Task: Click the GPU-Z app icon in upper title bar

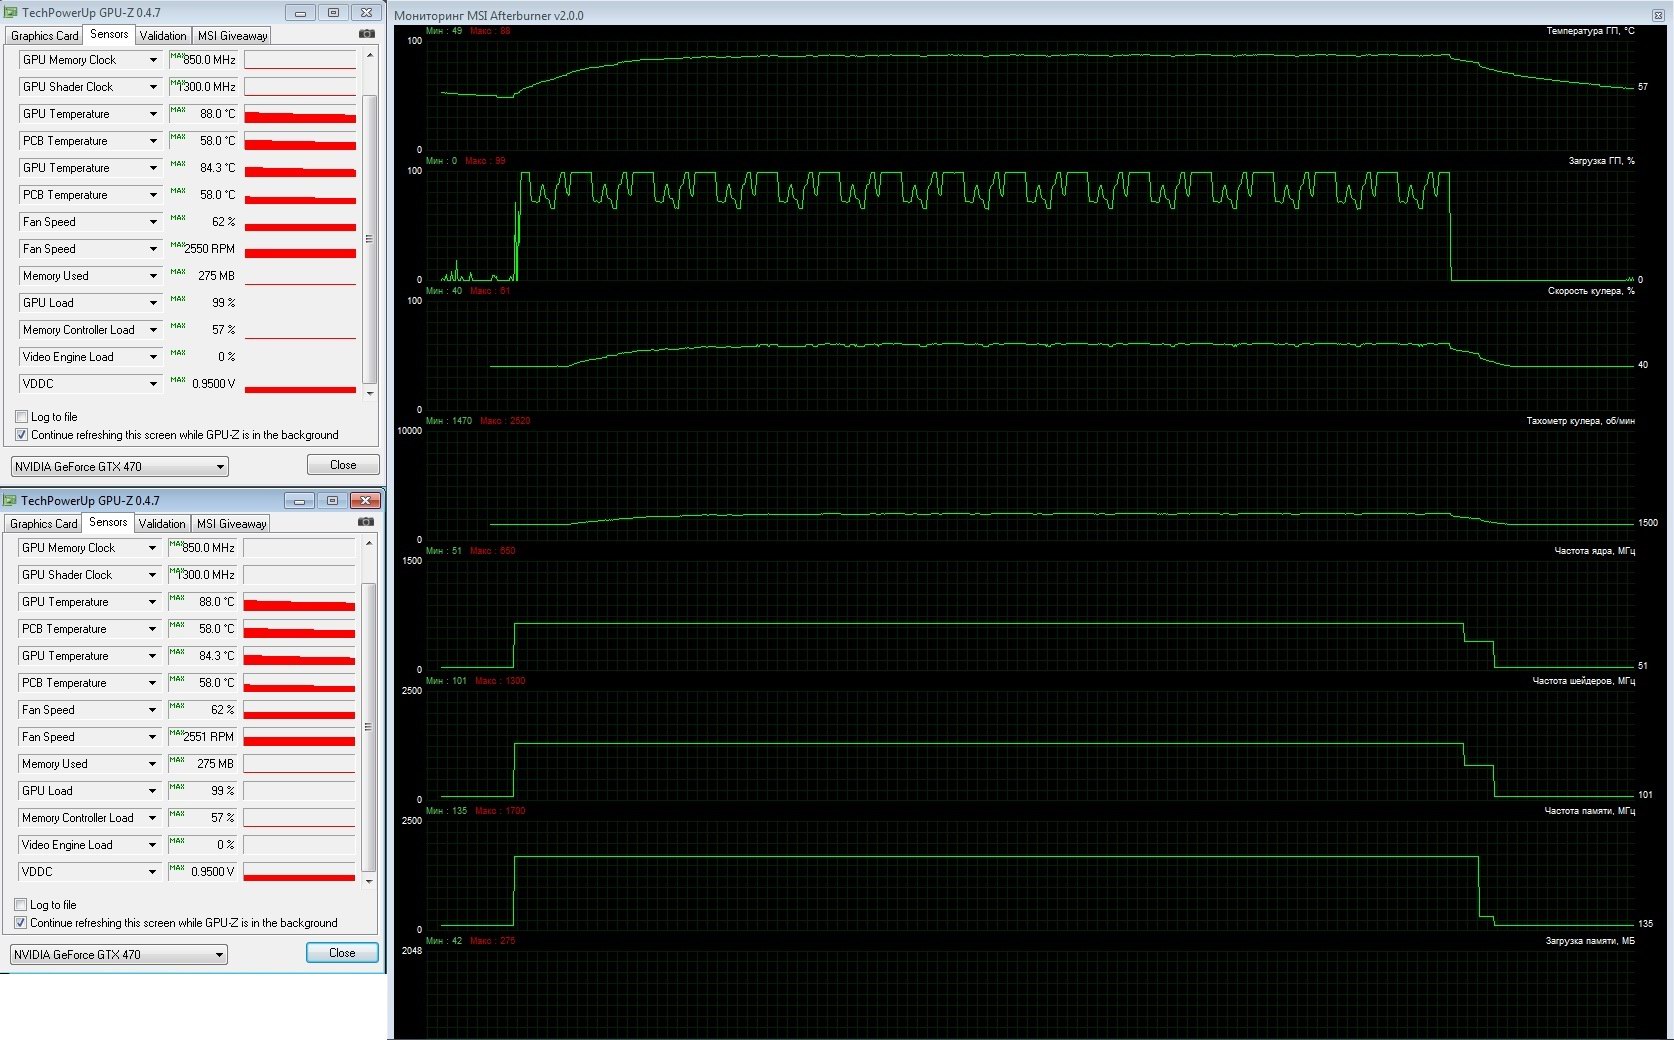Action: pyautogui.click(x=11, y=13)
